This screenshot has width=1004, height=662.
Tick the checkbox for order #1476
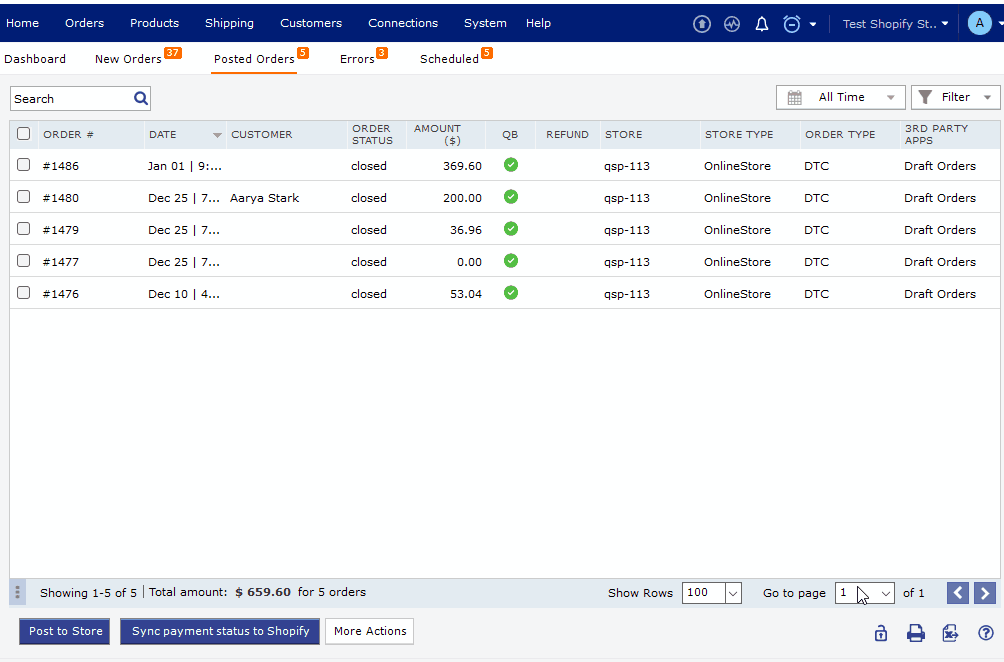coord(23,293)
